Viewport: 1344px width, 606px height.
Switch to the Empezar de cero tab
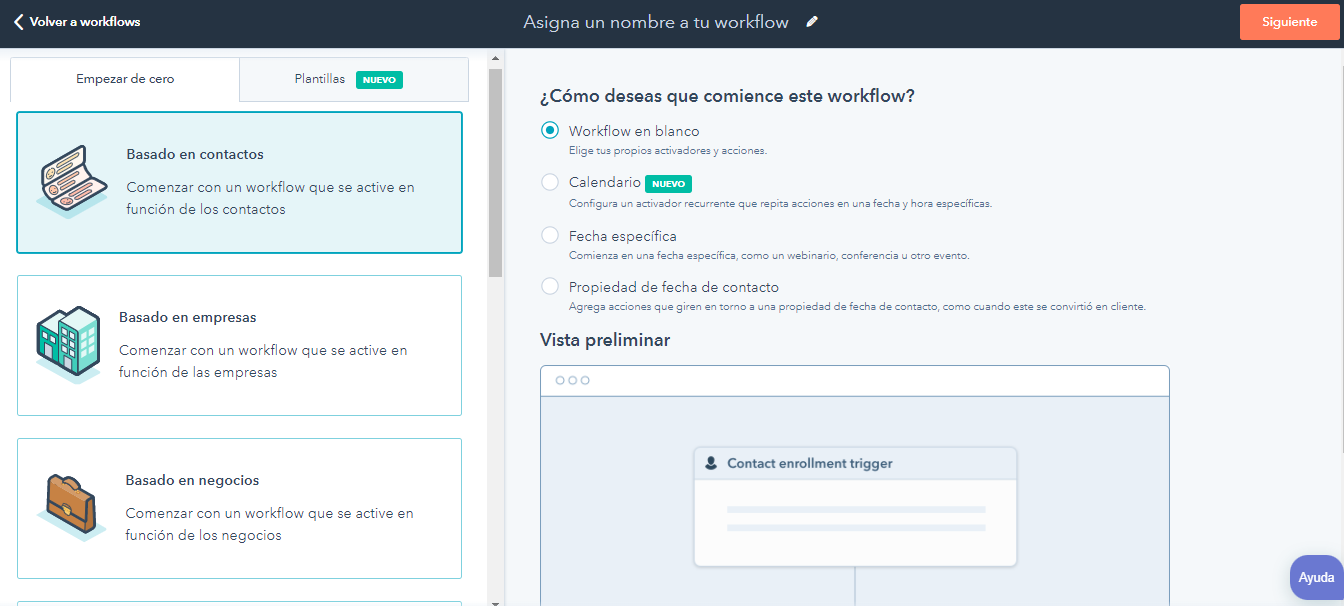click(125, 79)
